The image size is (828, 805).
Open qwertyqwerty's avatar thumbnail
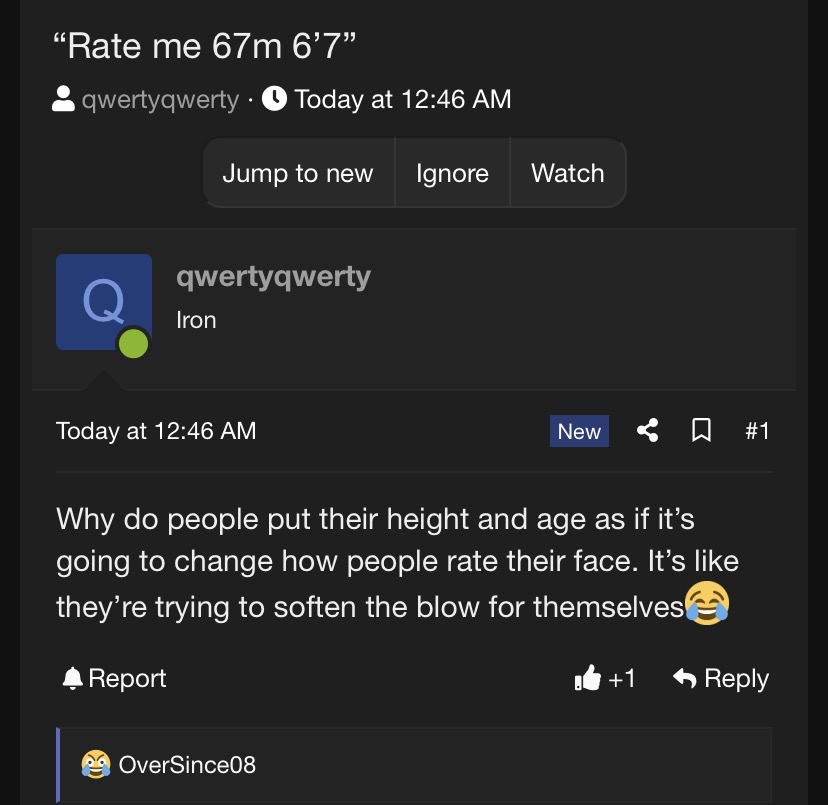[x=104, y=302]
